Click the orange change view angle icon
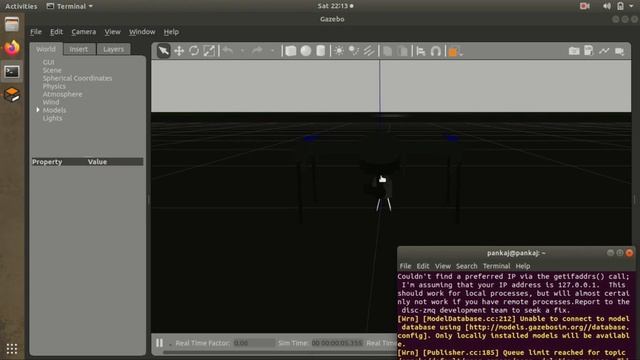 tap(453, 52)
